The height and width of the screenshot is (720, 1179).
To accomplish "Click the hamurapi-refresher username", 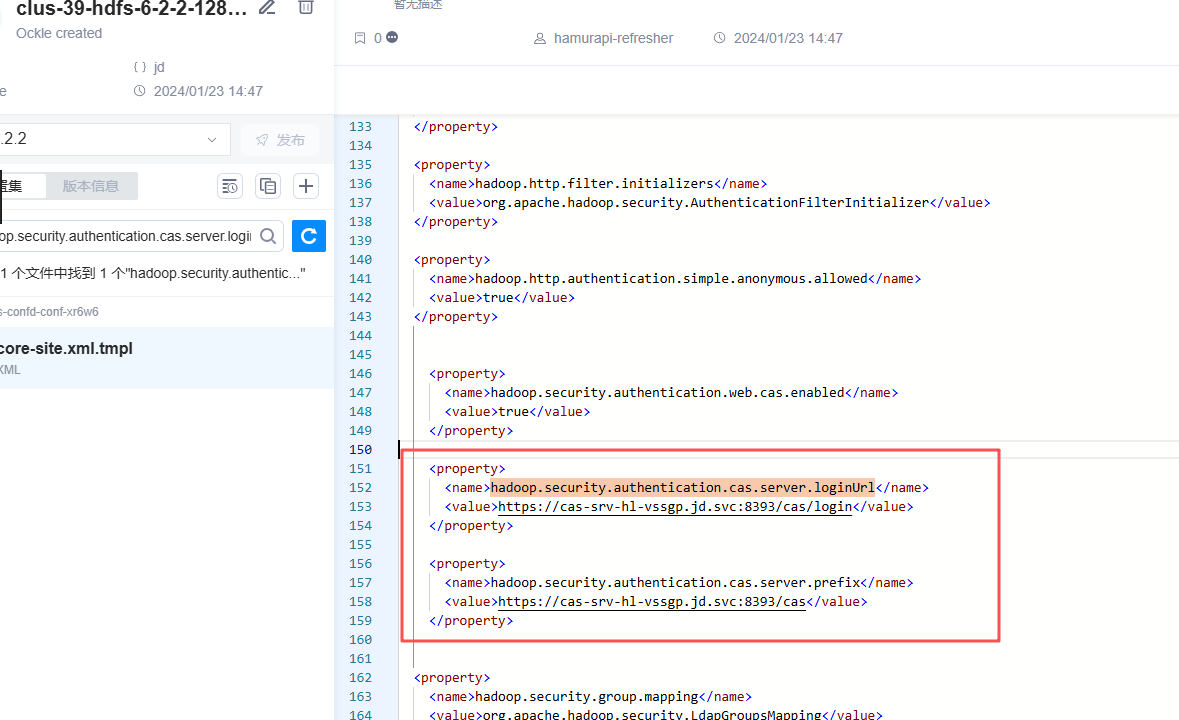I will click(x=614, y=38).
